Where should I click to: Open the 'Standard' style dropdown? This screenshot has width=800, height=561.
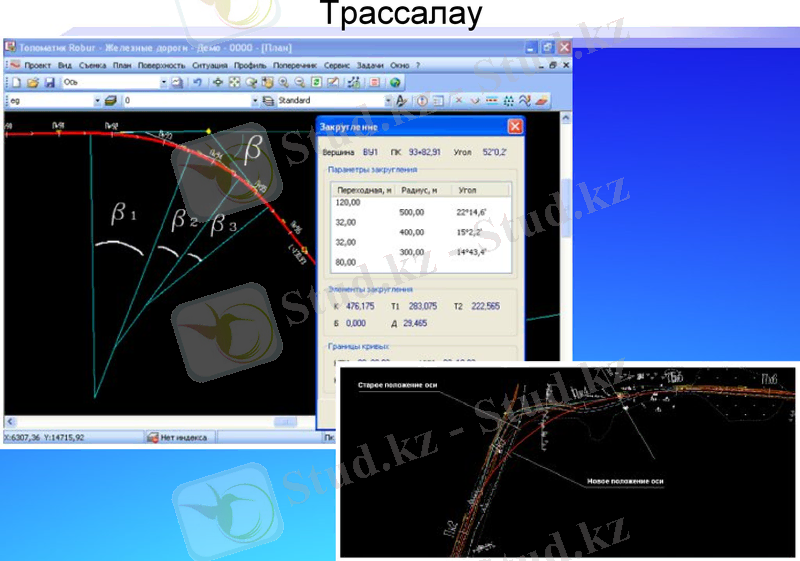click(x=388, y=101)
